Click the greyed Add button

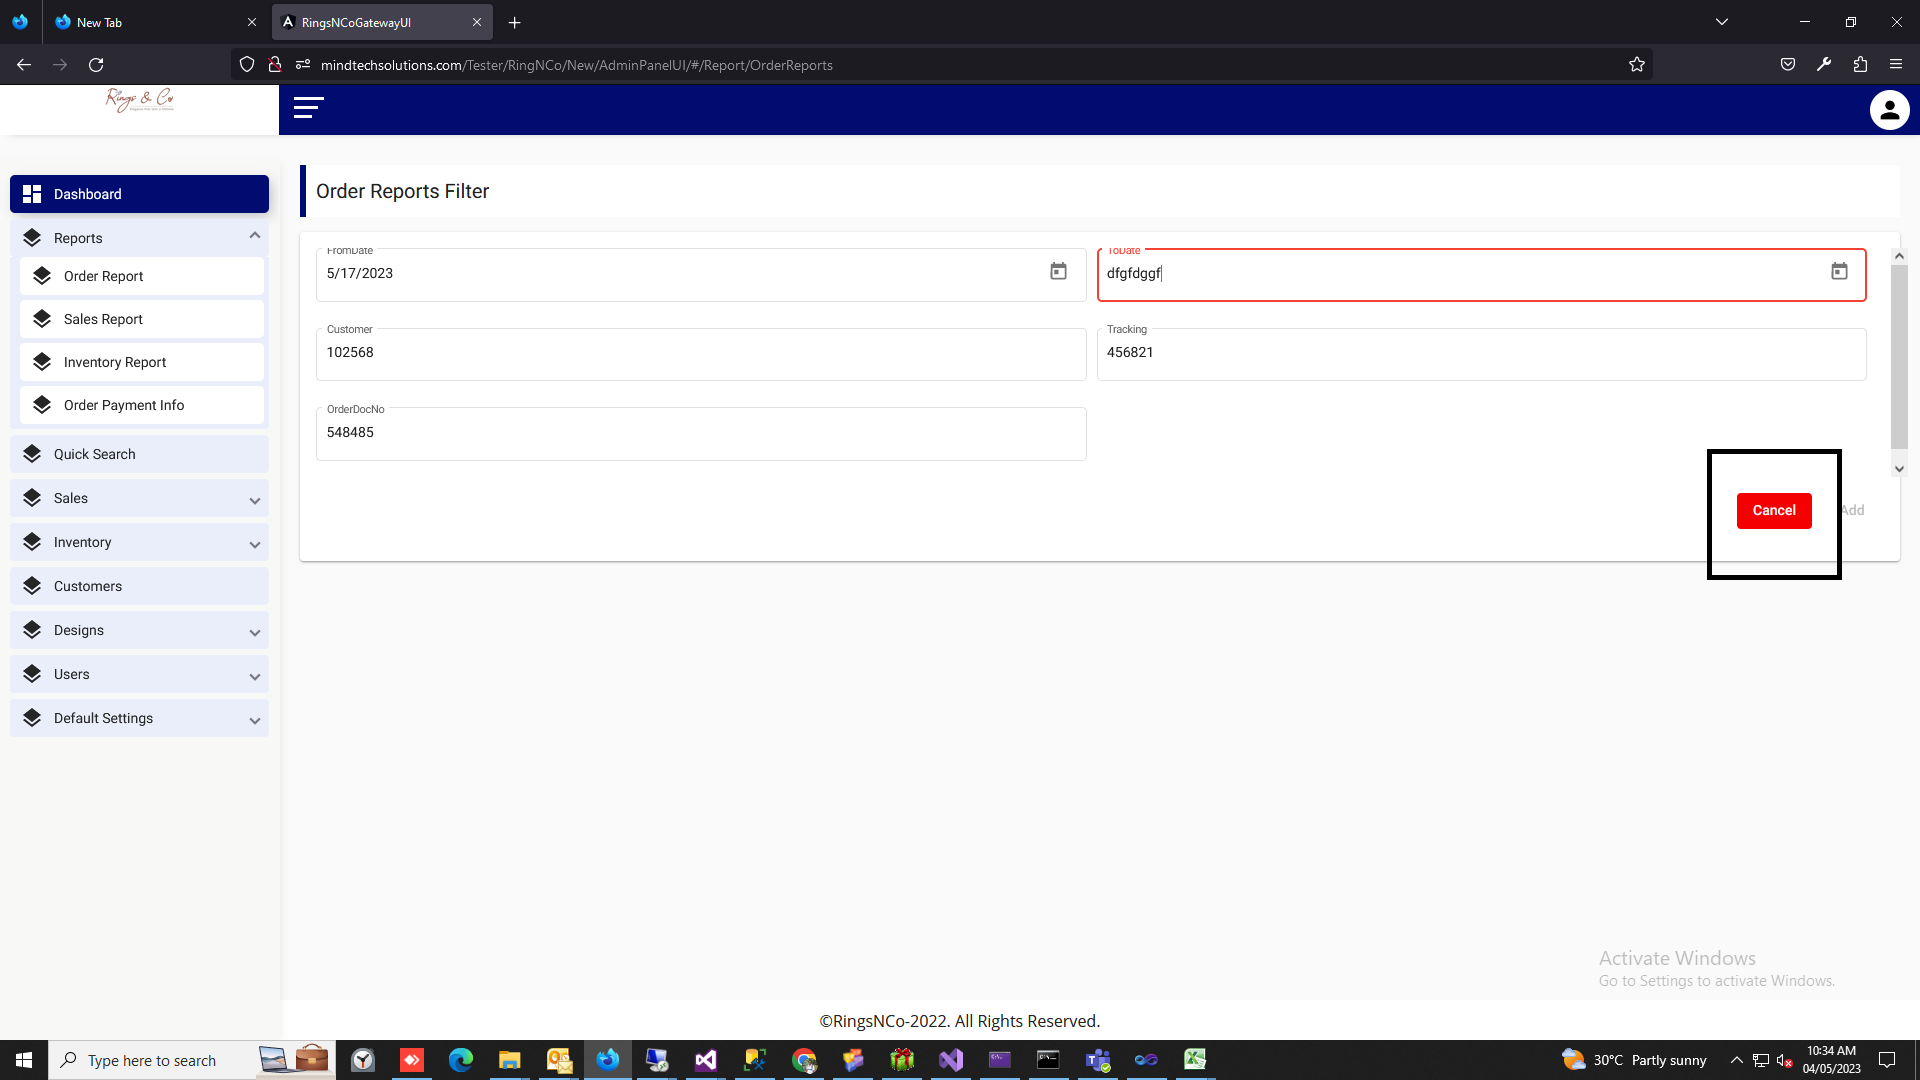1853,510
